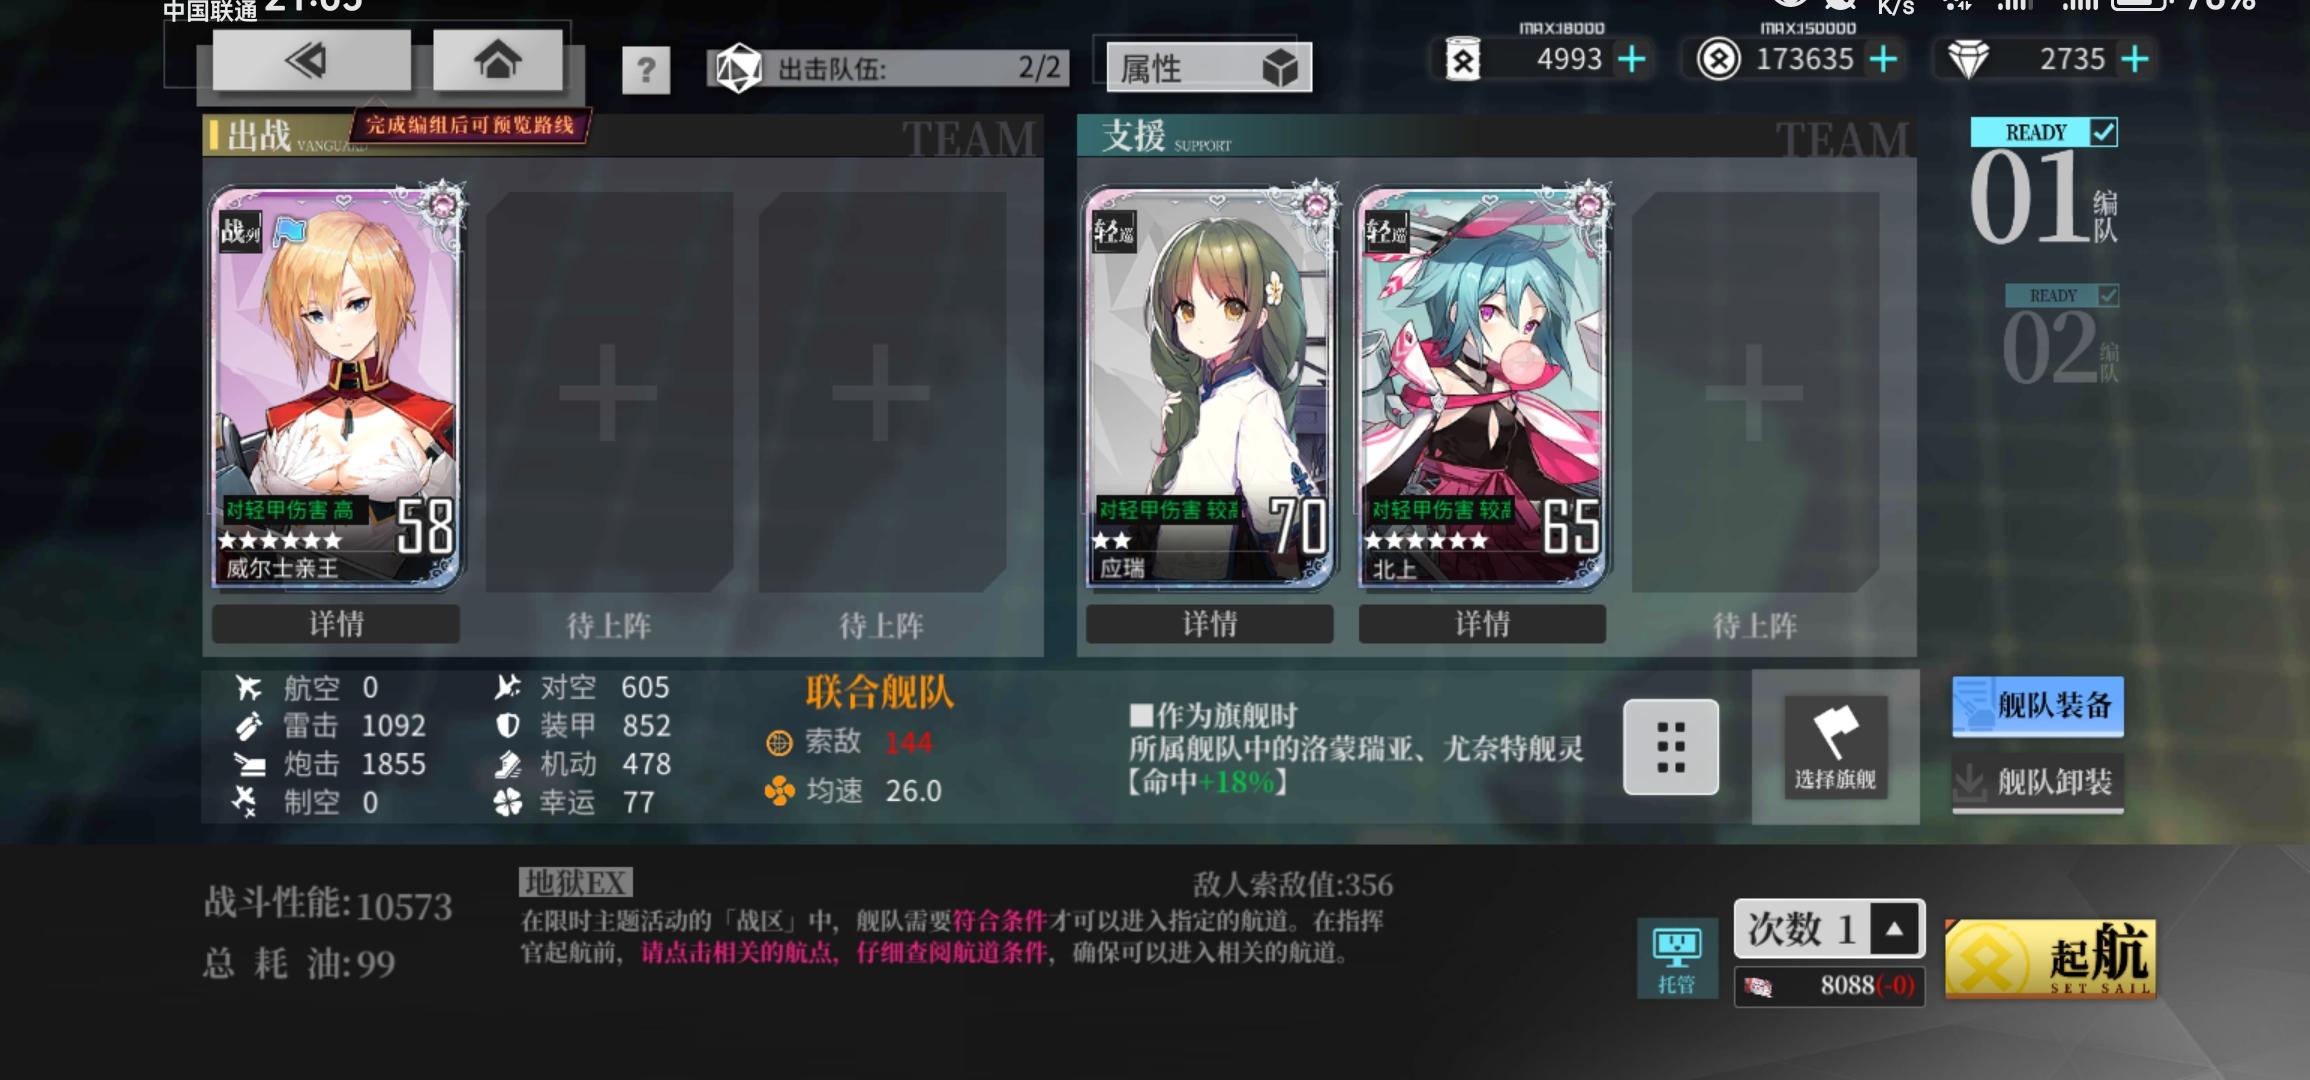This screenshot has width=2310, height=1080.
Task: Expand the 次数 sortie count selector arrow
Action: click(1894, 929)
